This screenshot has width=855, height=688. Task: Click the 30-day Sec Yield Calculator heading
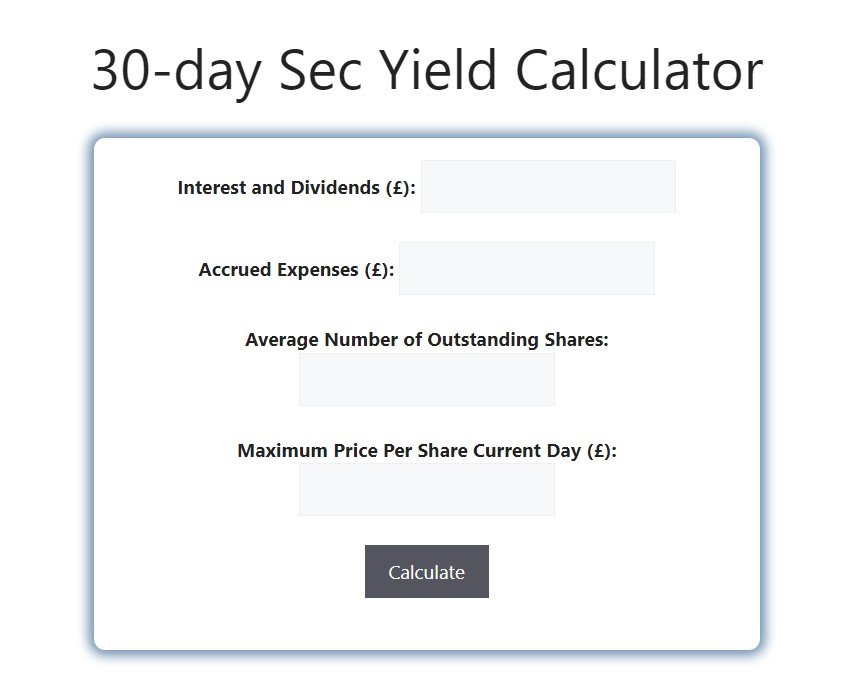point(427,70)
